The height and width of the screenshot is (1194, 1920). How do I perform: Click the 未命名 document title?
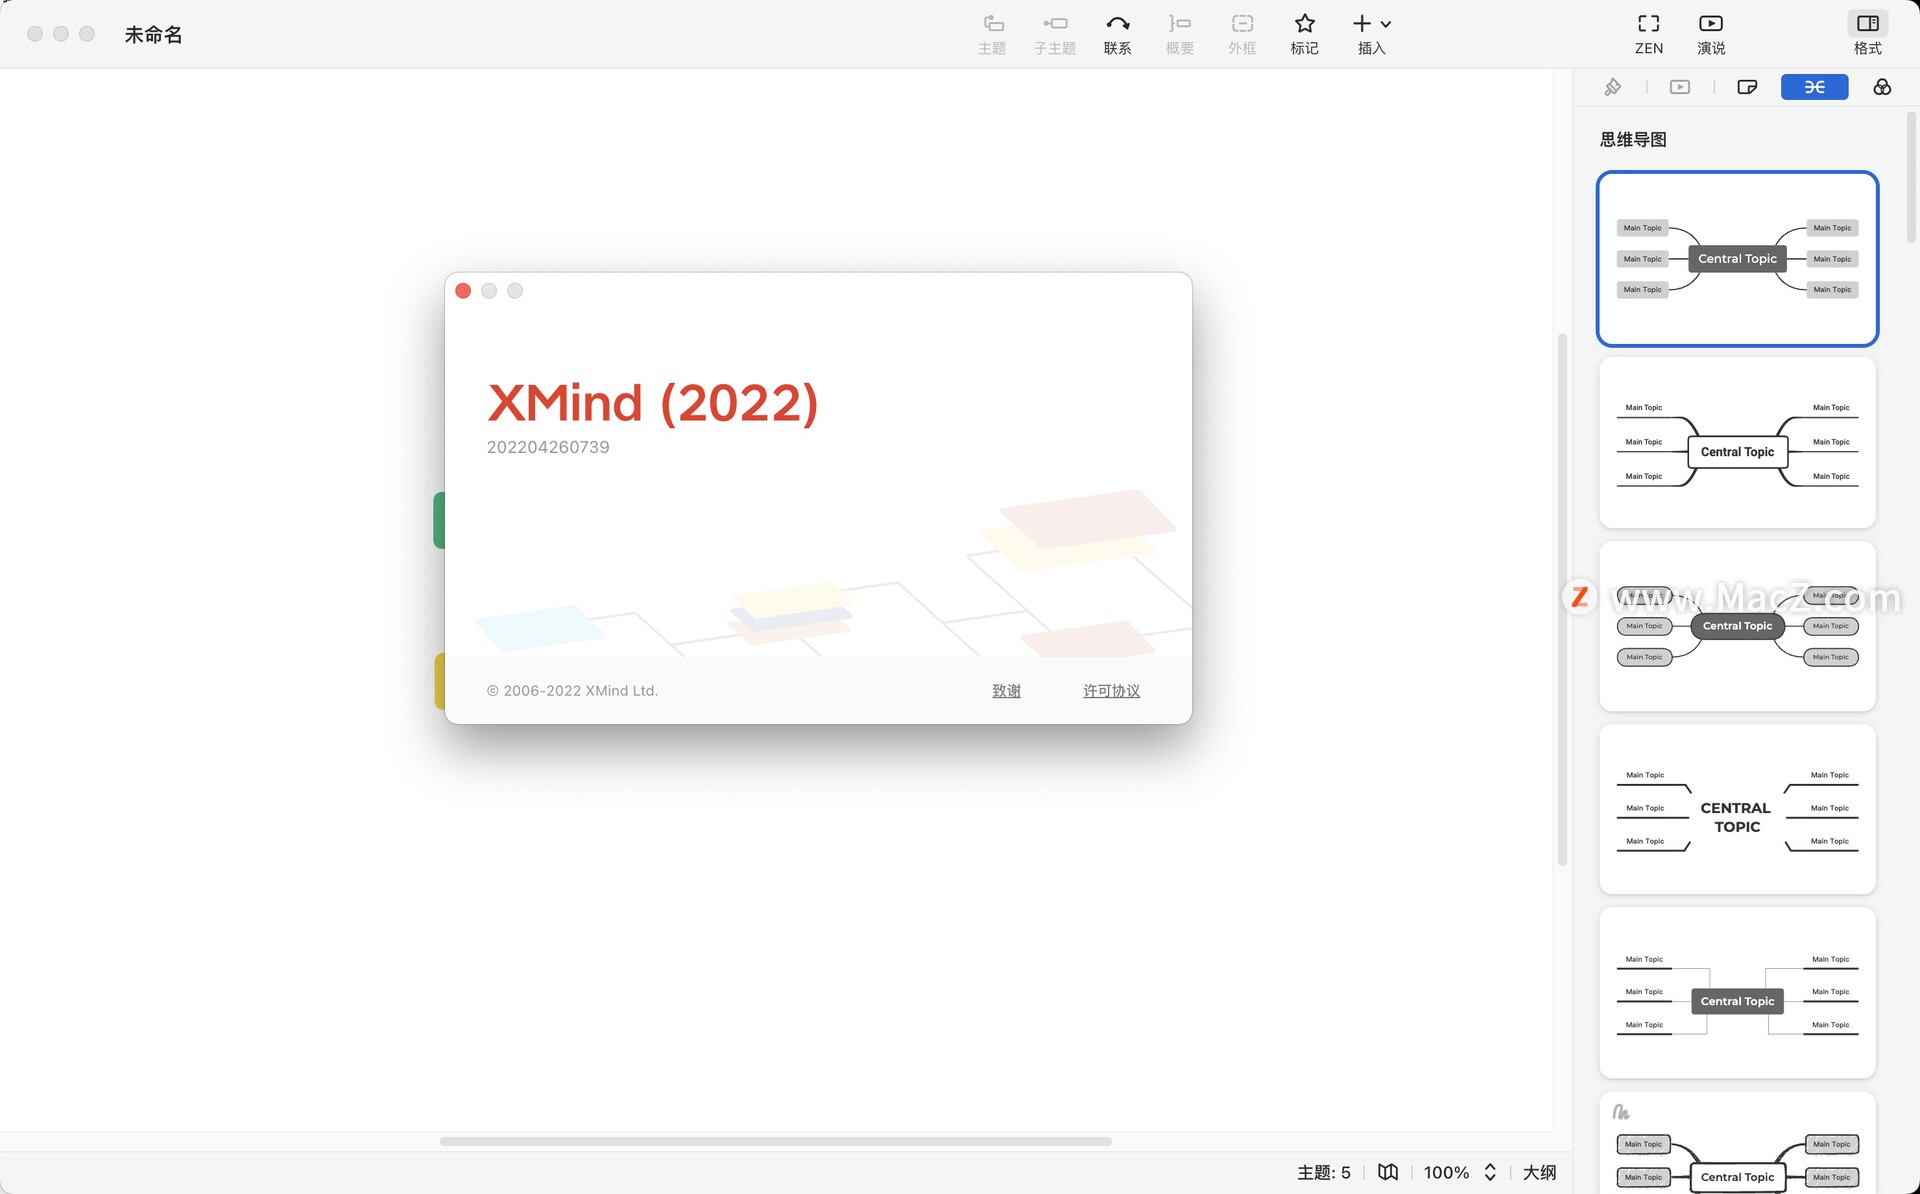(x=153, y=35)
